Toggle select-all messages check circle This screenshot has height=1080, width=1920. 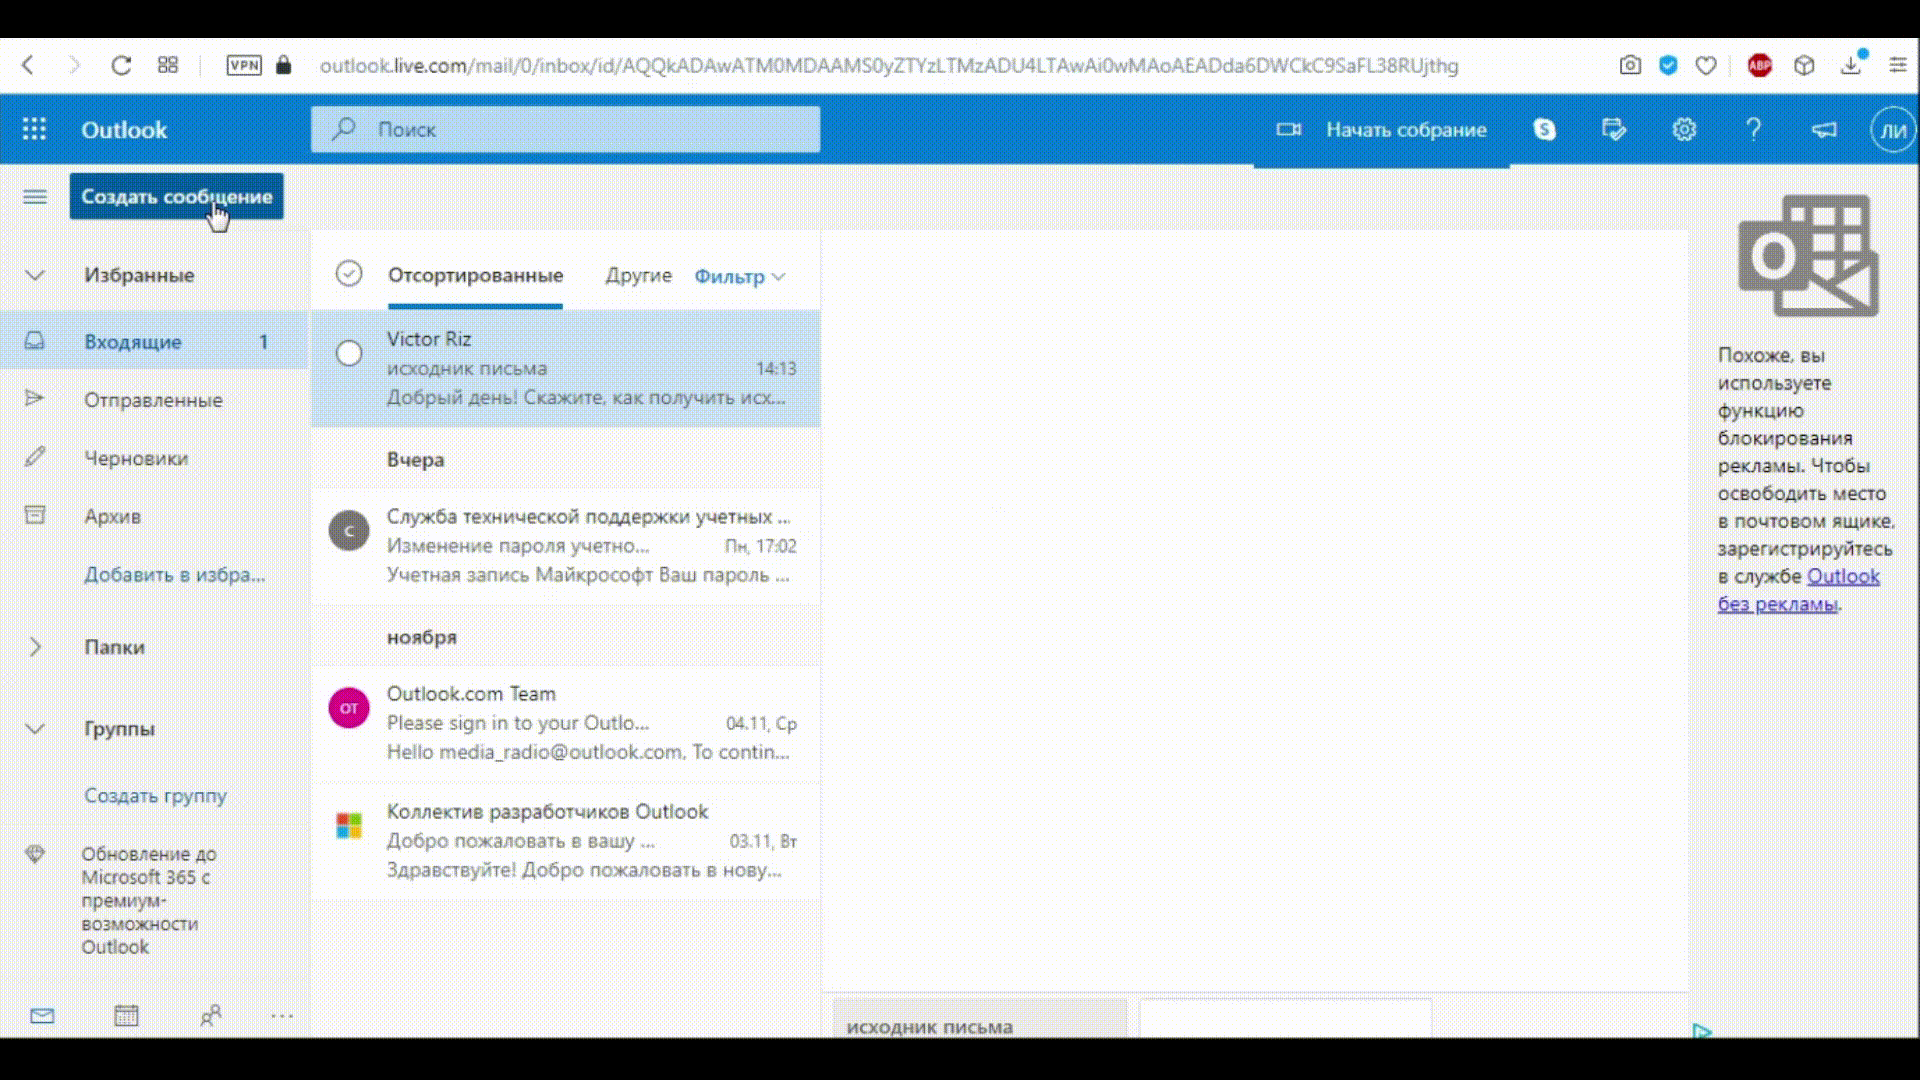click(x=349, y=274)
